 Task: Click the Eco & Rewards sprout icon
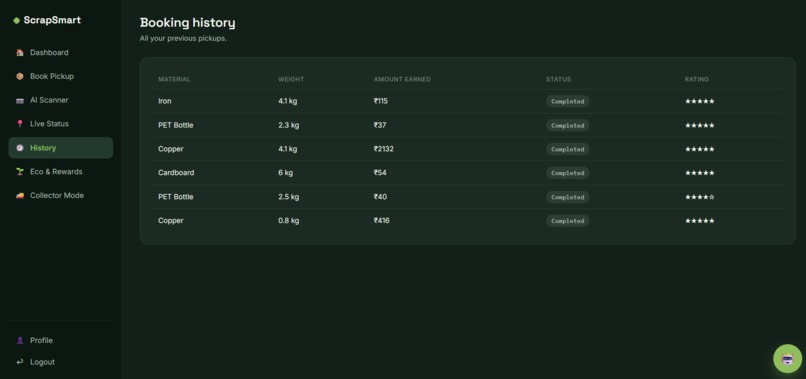tap(20, 172)
